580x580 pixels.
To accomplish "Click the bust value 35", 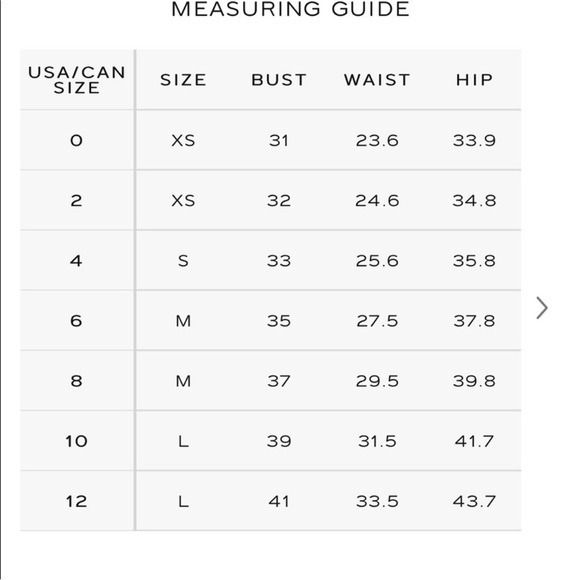I will tap(279, 321).
